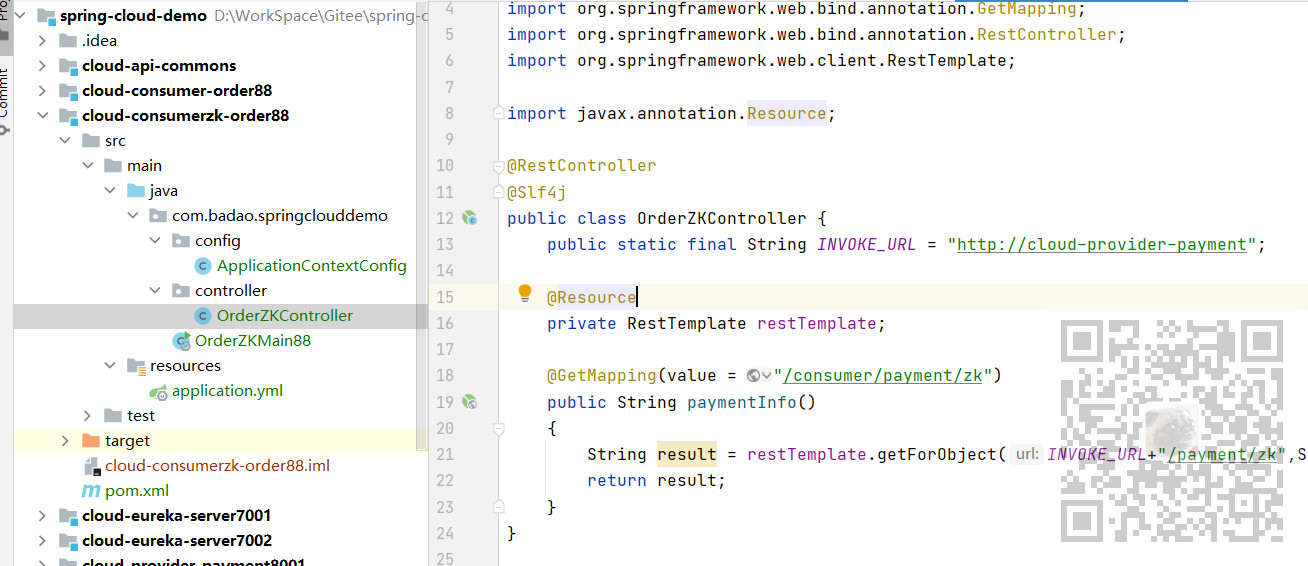Click the controller package icon
The height and width of the screenshot is (566, 1308).
tap(181, 291)
